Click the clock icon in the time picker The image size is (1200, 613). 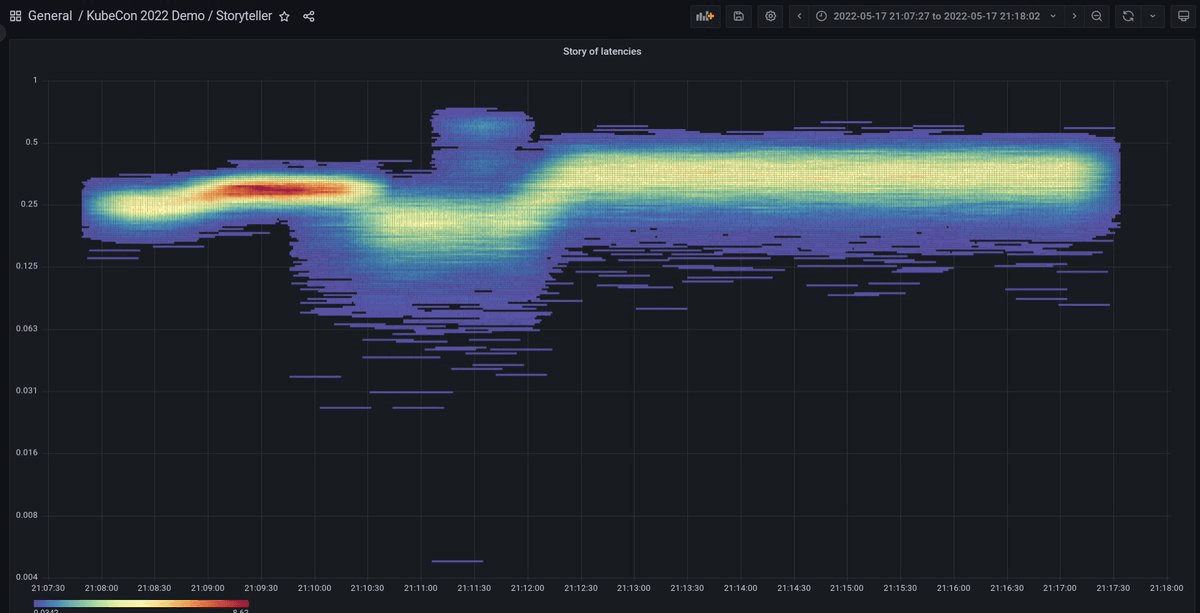click(820, 15)
